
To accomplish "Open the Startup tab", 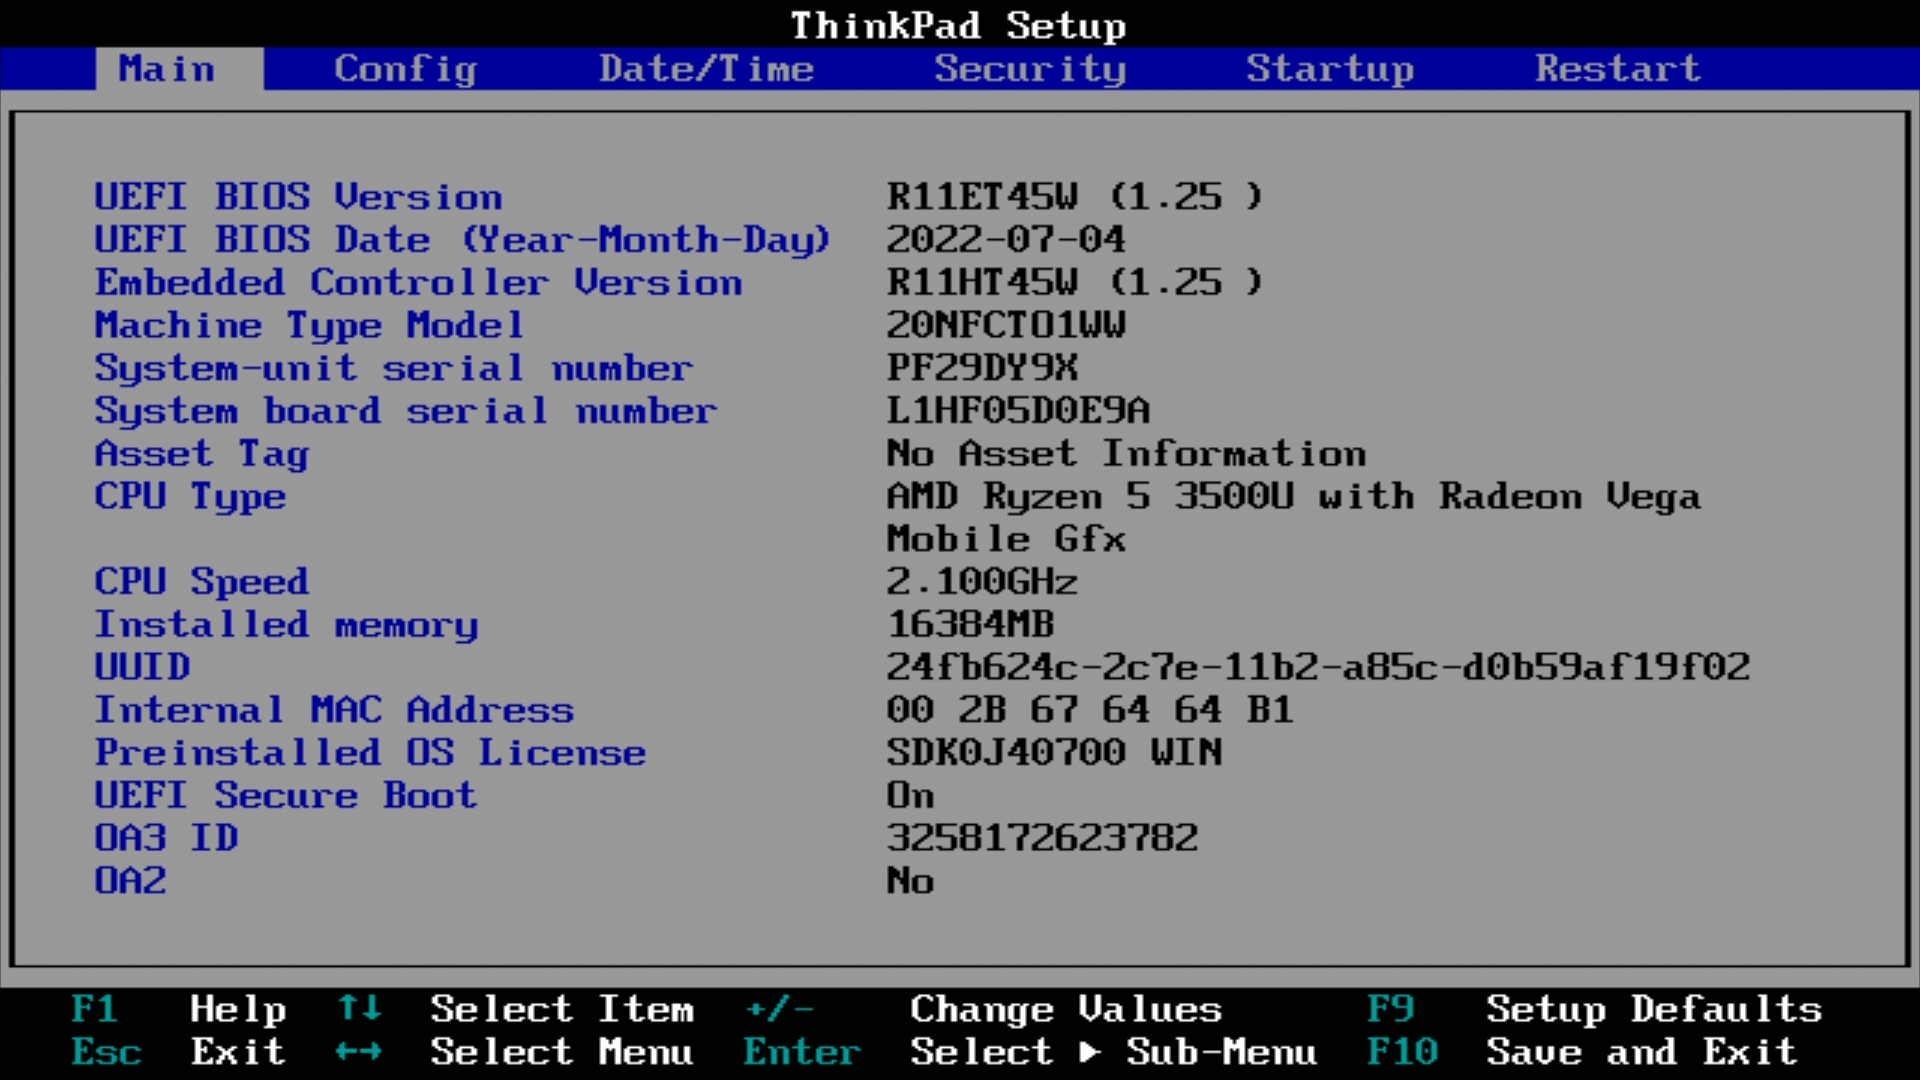I will [1329, 69].
